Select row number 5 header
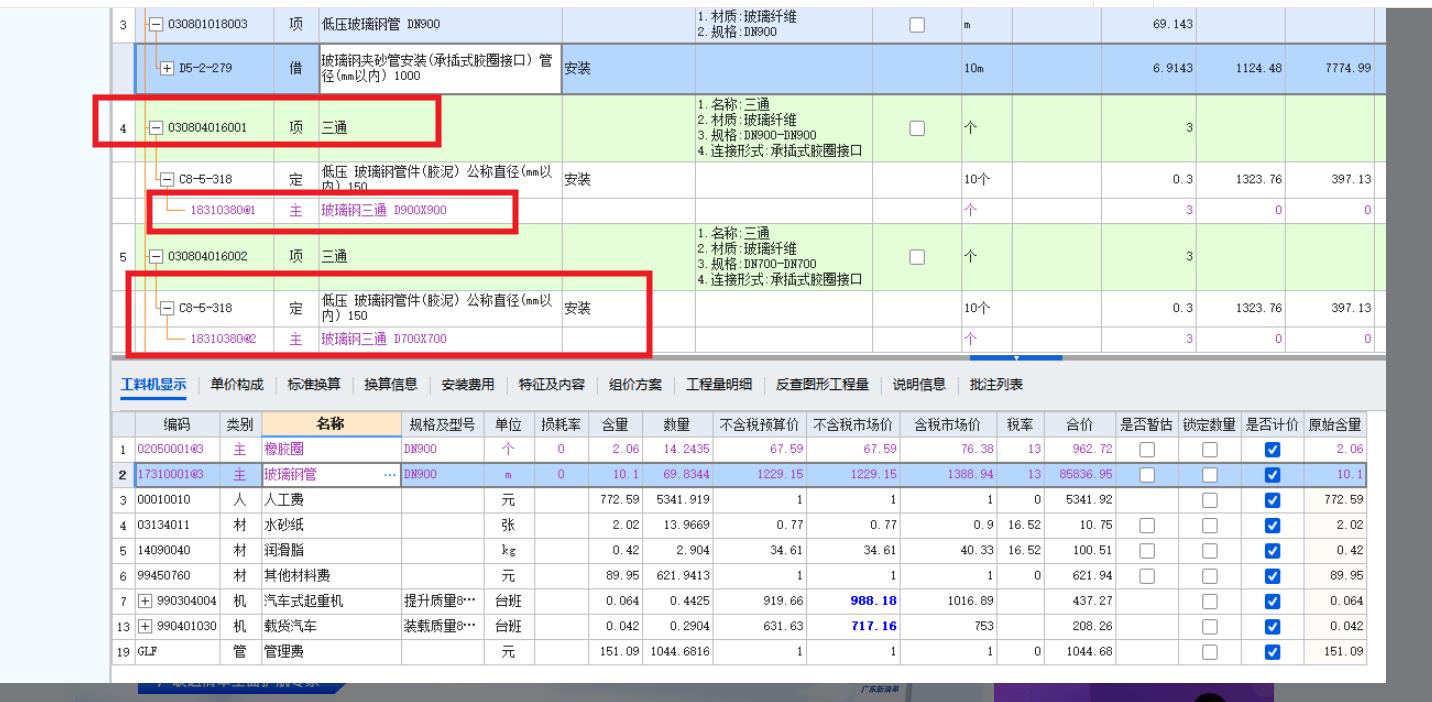This screenshot has width=1432, height=702. pyautogui.click(x=121, y=257)
